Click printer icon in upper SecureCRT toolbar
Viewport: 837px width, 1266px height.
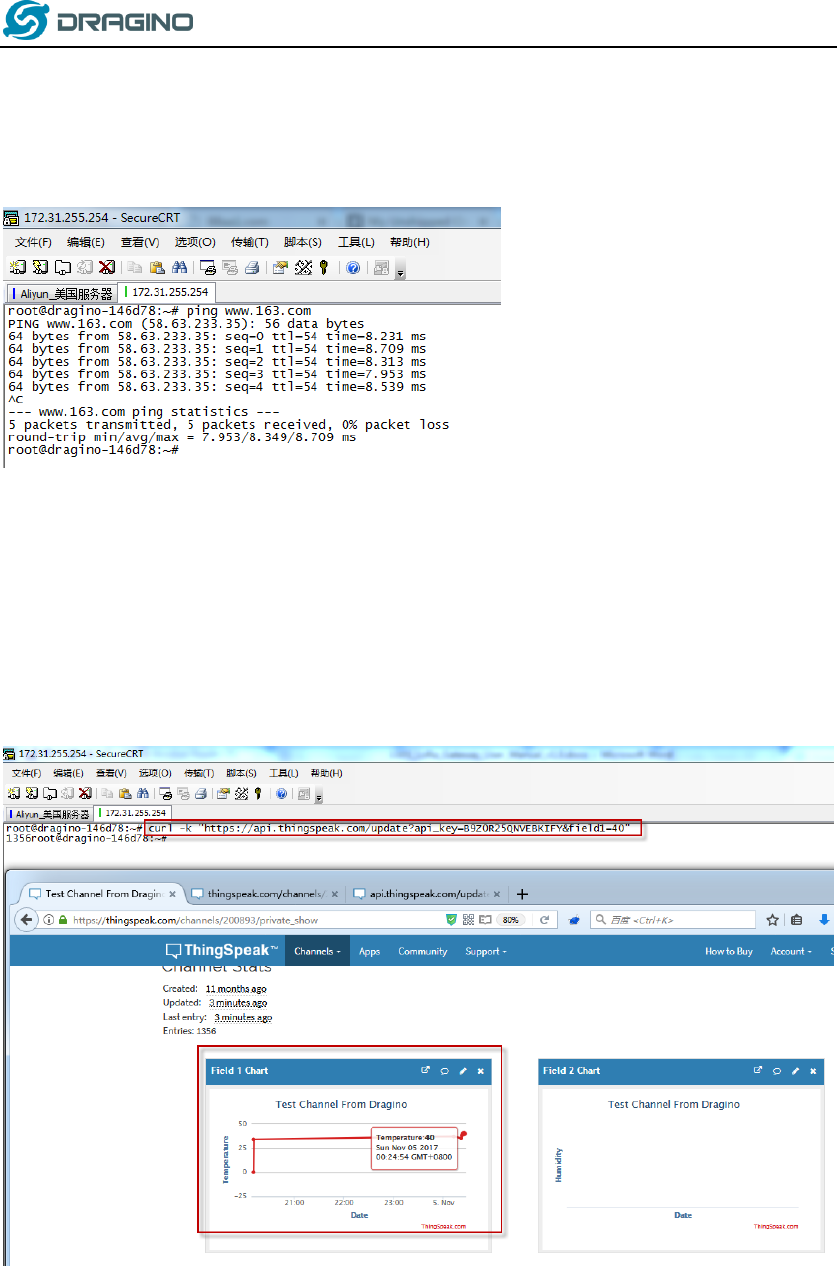pos(253,267)
